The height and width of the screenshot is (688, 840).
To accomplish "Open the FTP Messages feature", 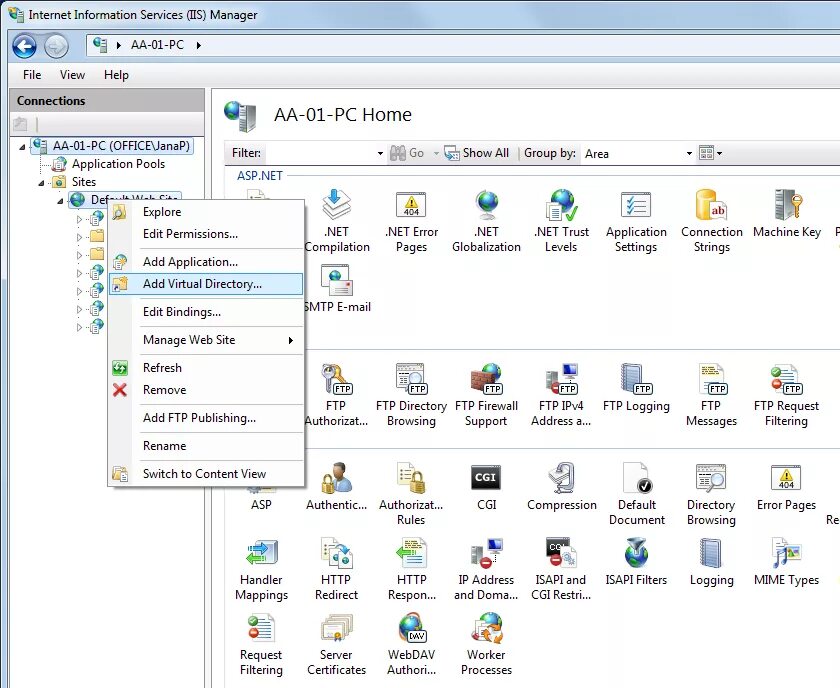I will (711, 394).
